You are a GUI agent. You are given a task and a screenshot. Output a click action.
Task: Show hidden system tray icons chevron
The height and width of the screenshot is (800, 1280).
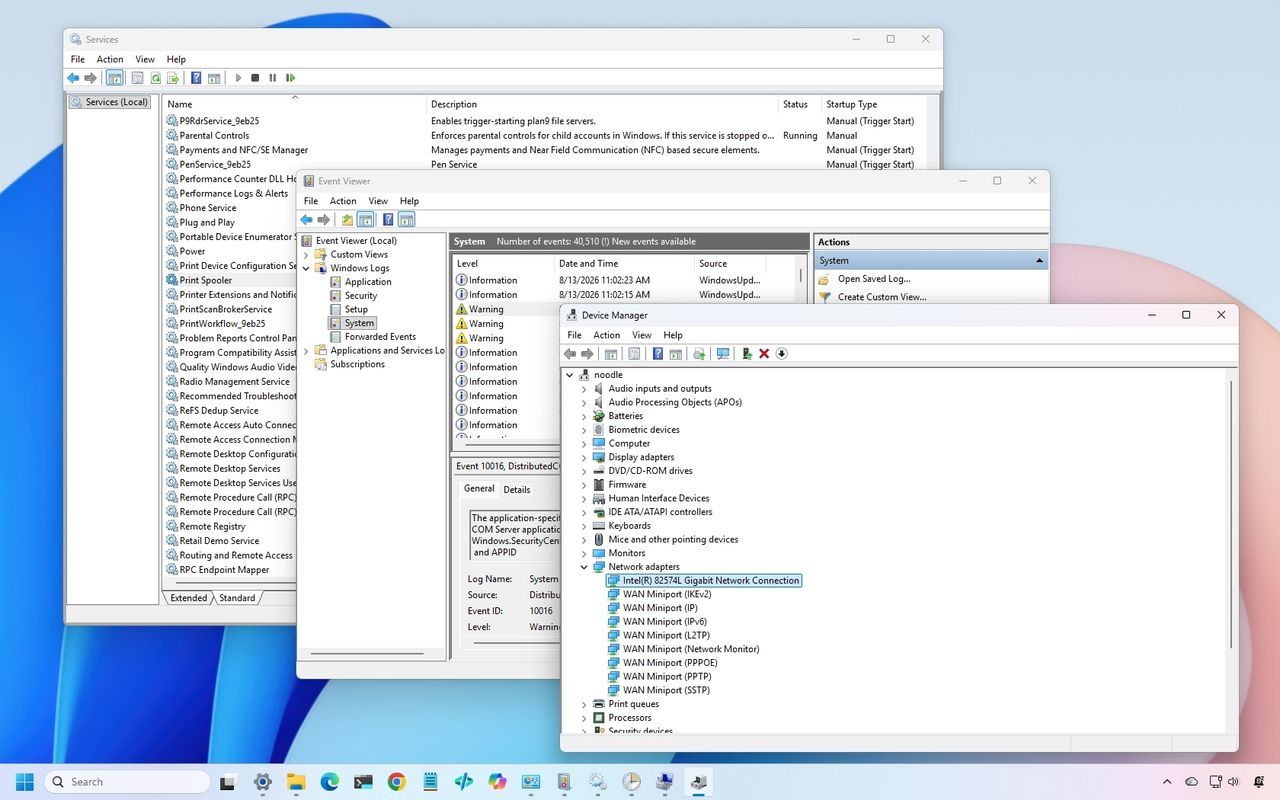tap(1167, 782)
